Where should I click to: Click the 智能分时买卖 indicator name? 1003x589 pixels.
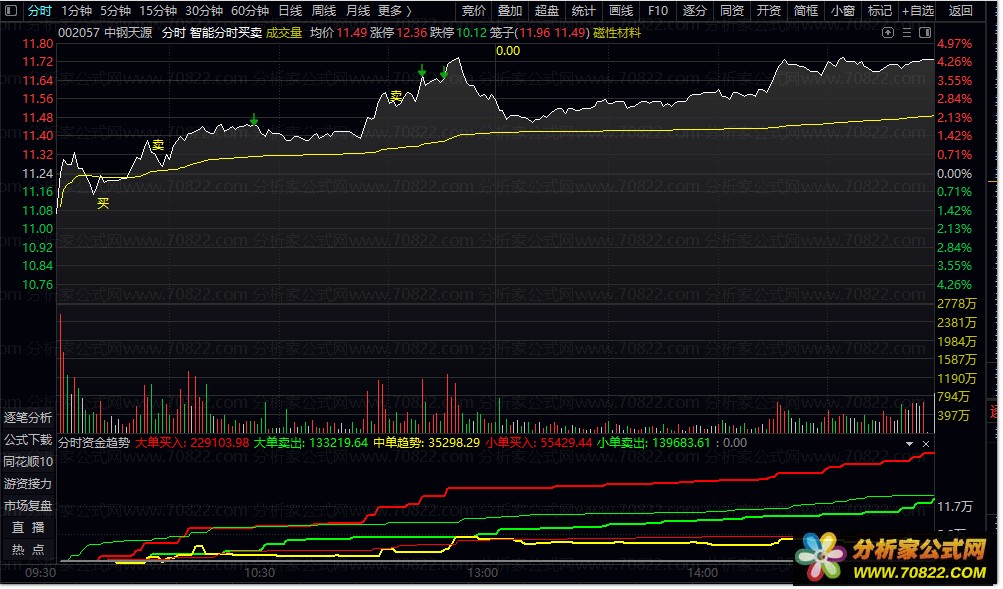pyautogui.click(x=226, y=33)
